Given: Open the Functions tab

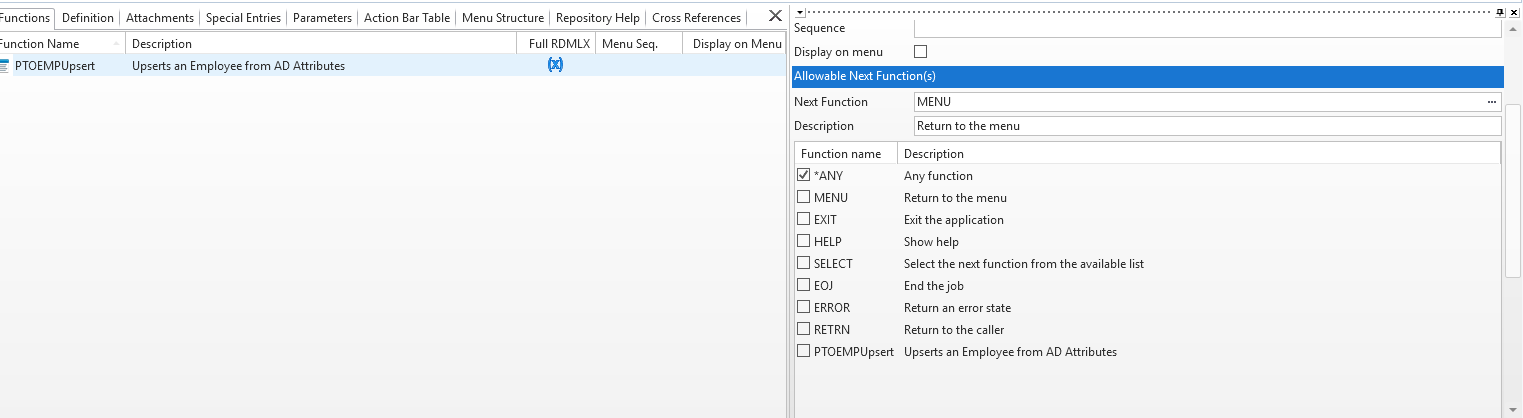Looking at the screenshot, I should click(x=26, y=18).
